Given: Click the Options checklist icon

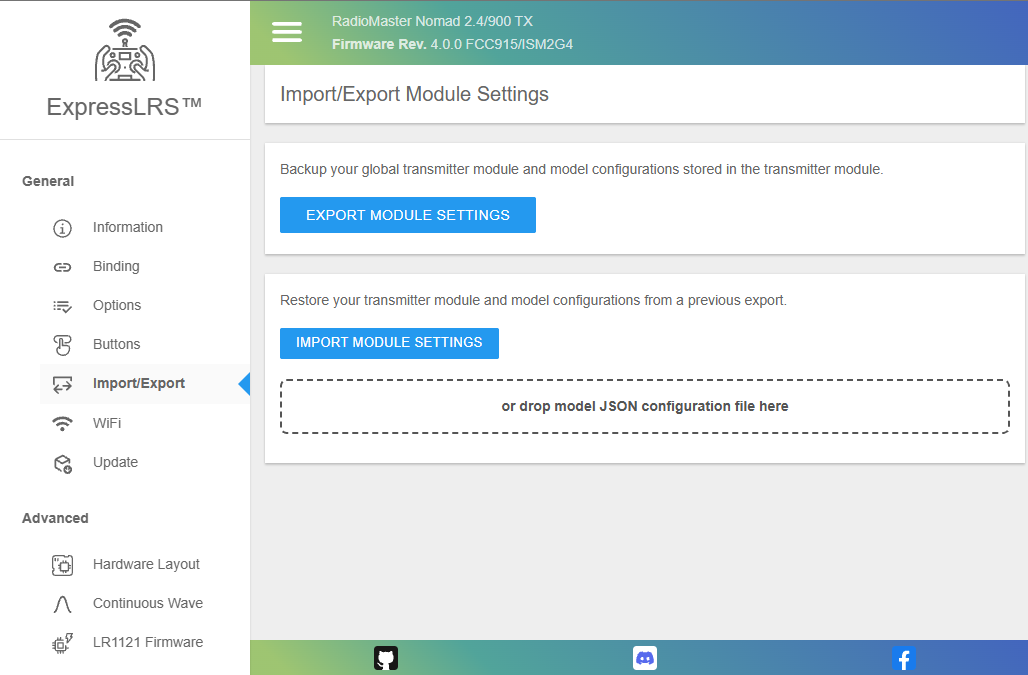Looking at the screenshot, I should (62, 306).
